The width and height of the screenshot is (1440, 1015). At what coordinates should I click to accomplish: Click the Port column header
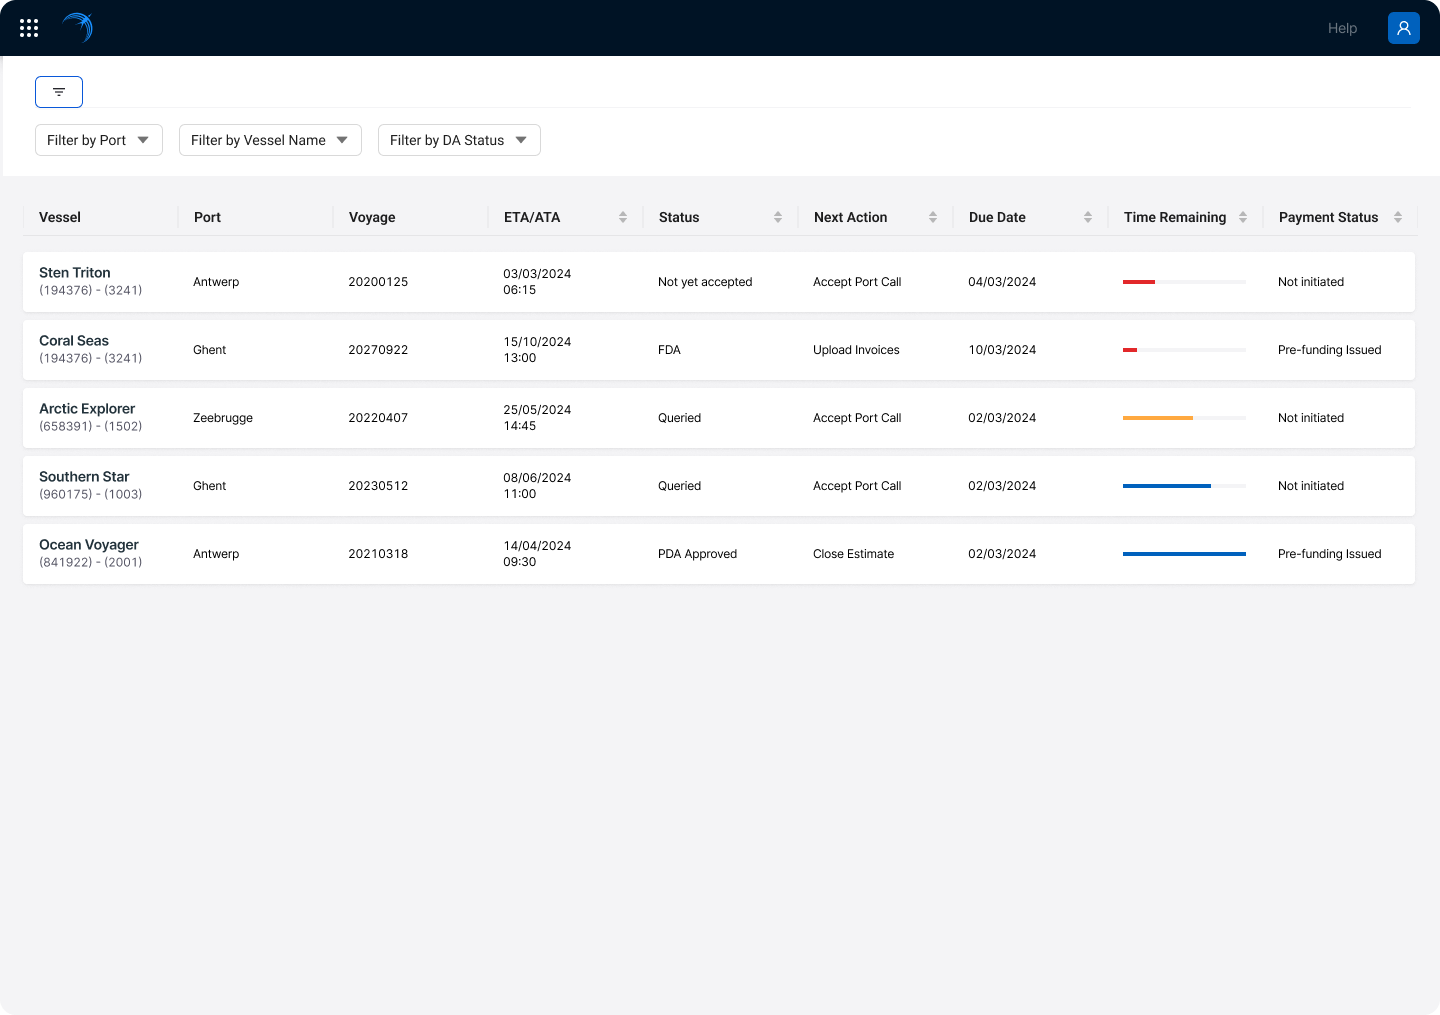pyautogui.click(x=207, y=217)
